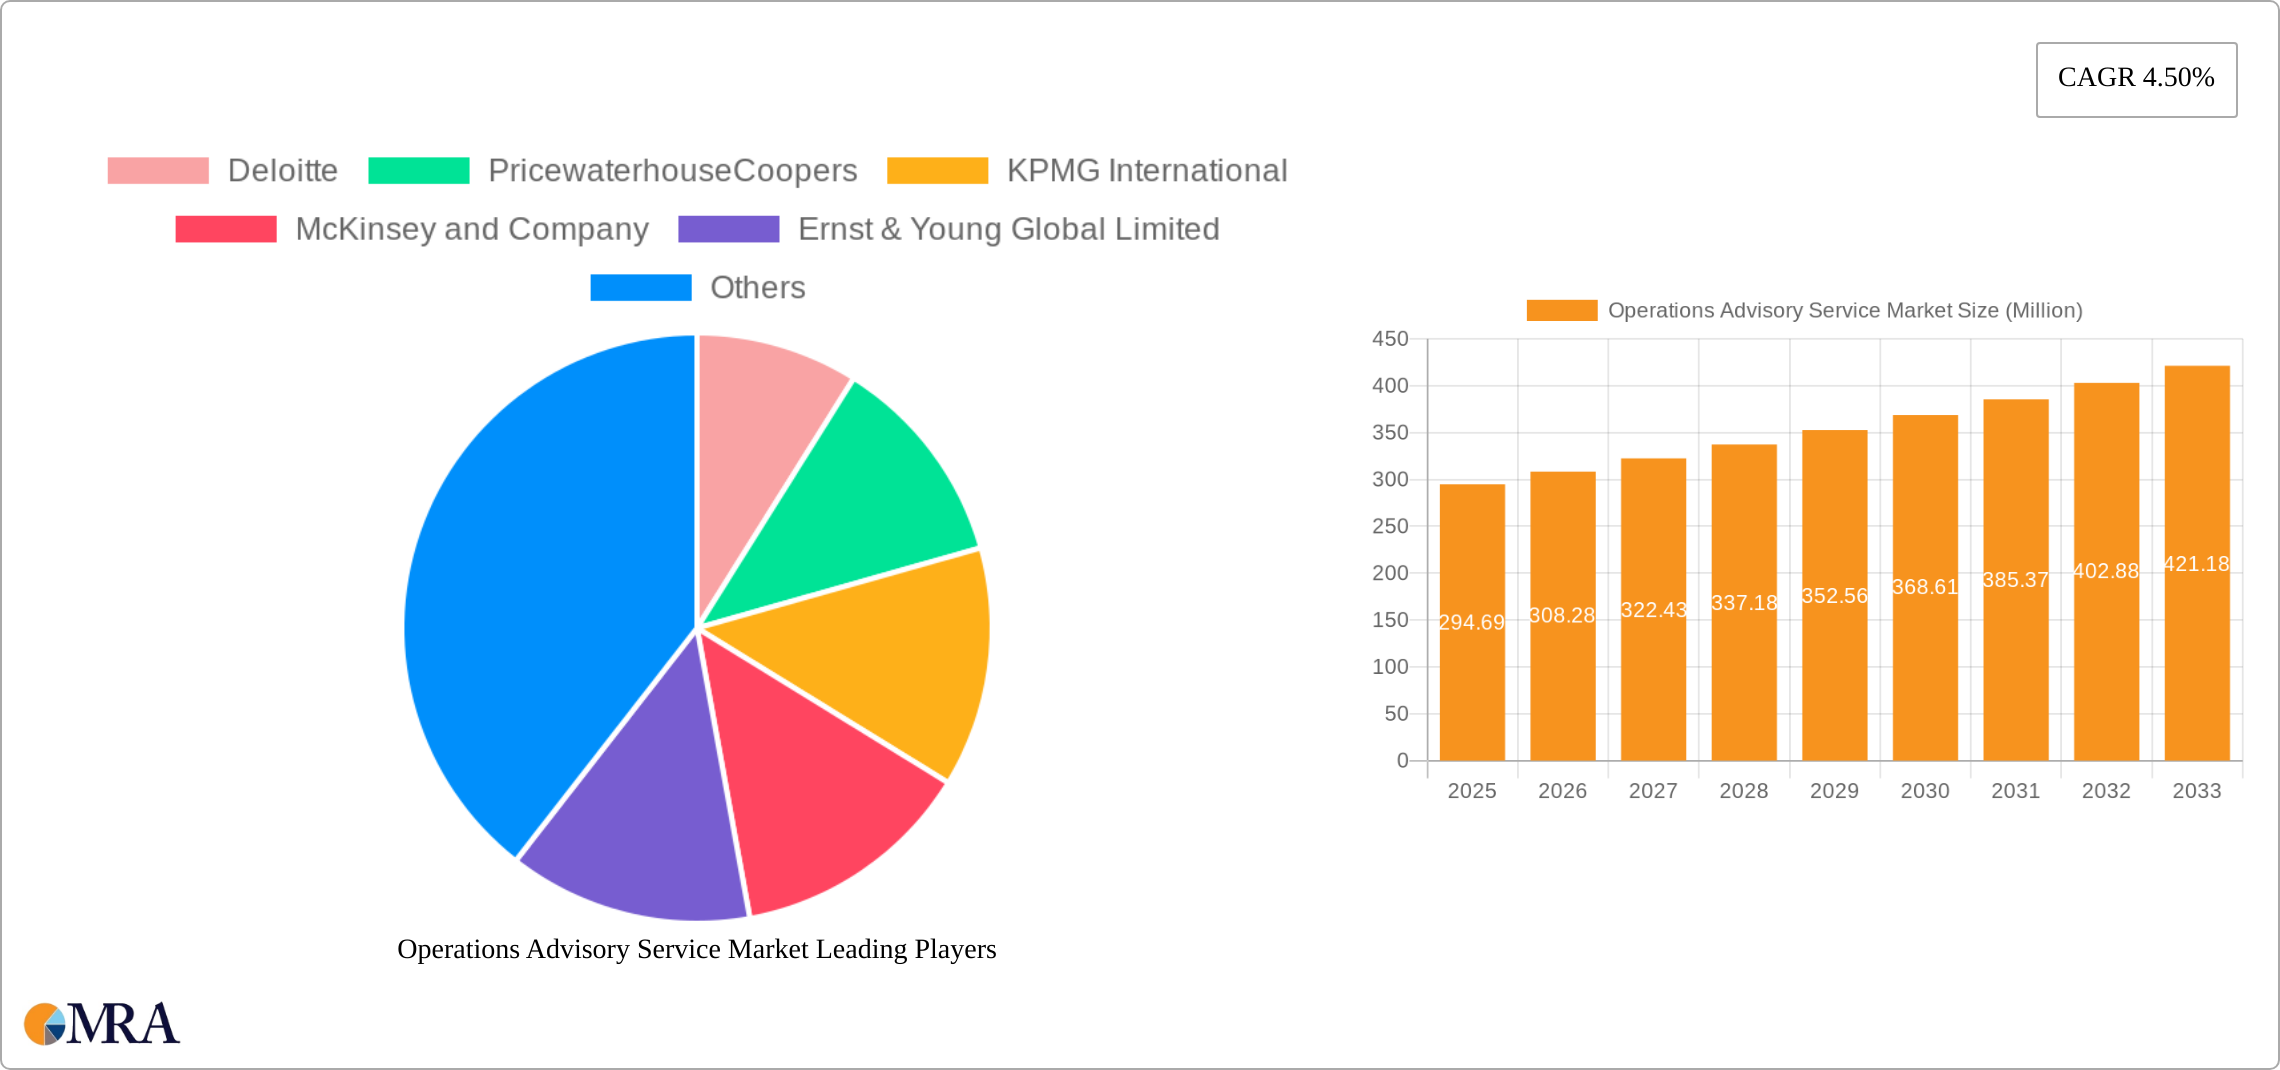
Task: Toggle the PricewaterhouseCoopers legend entry
Action: coord(612,171)
